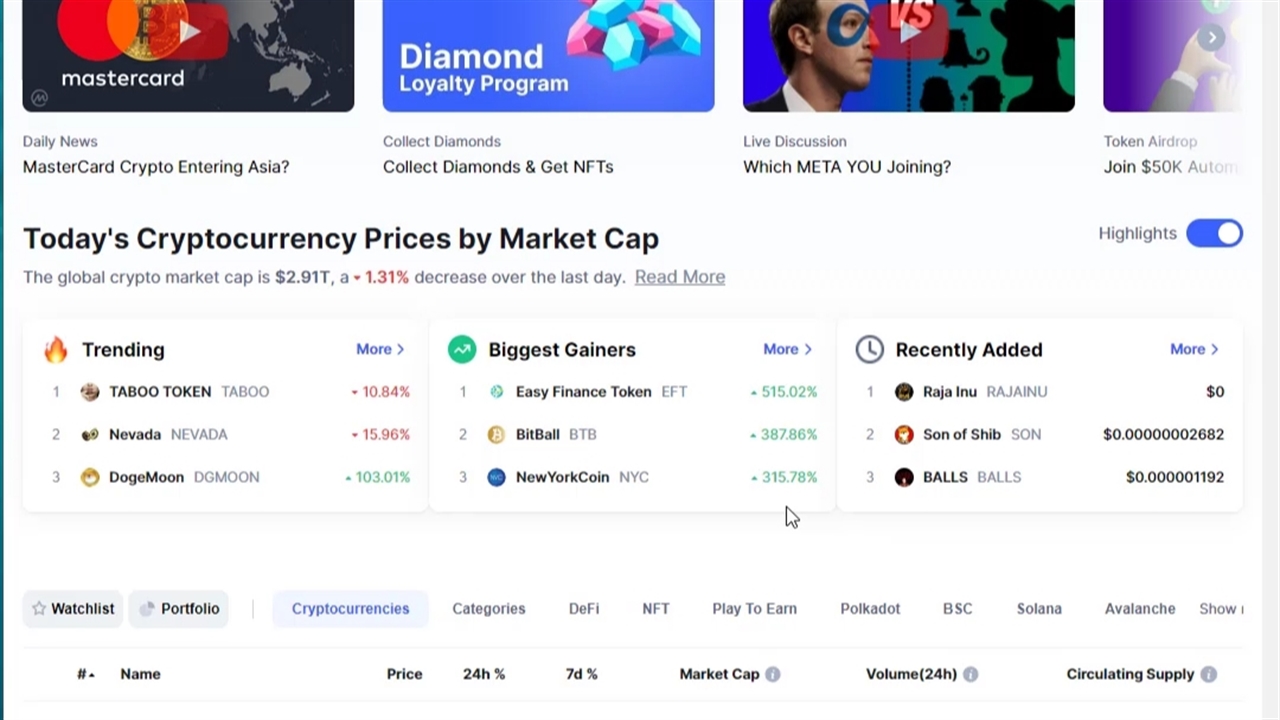1280x720 pixels.
Task: Click the Recently Added clock icon
Action: (869, 349)
